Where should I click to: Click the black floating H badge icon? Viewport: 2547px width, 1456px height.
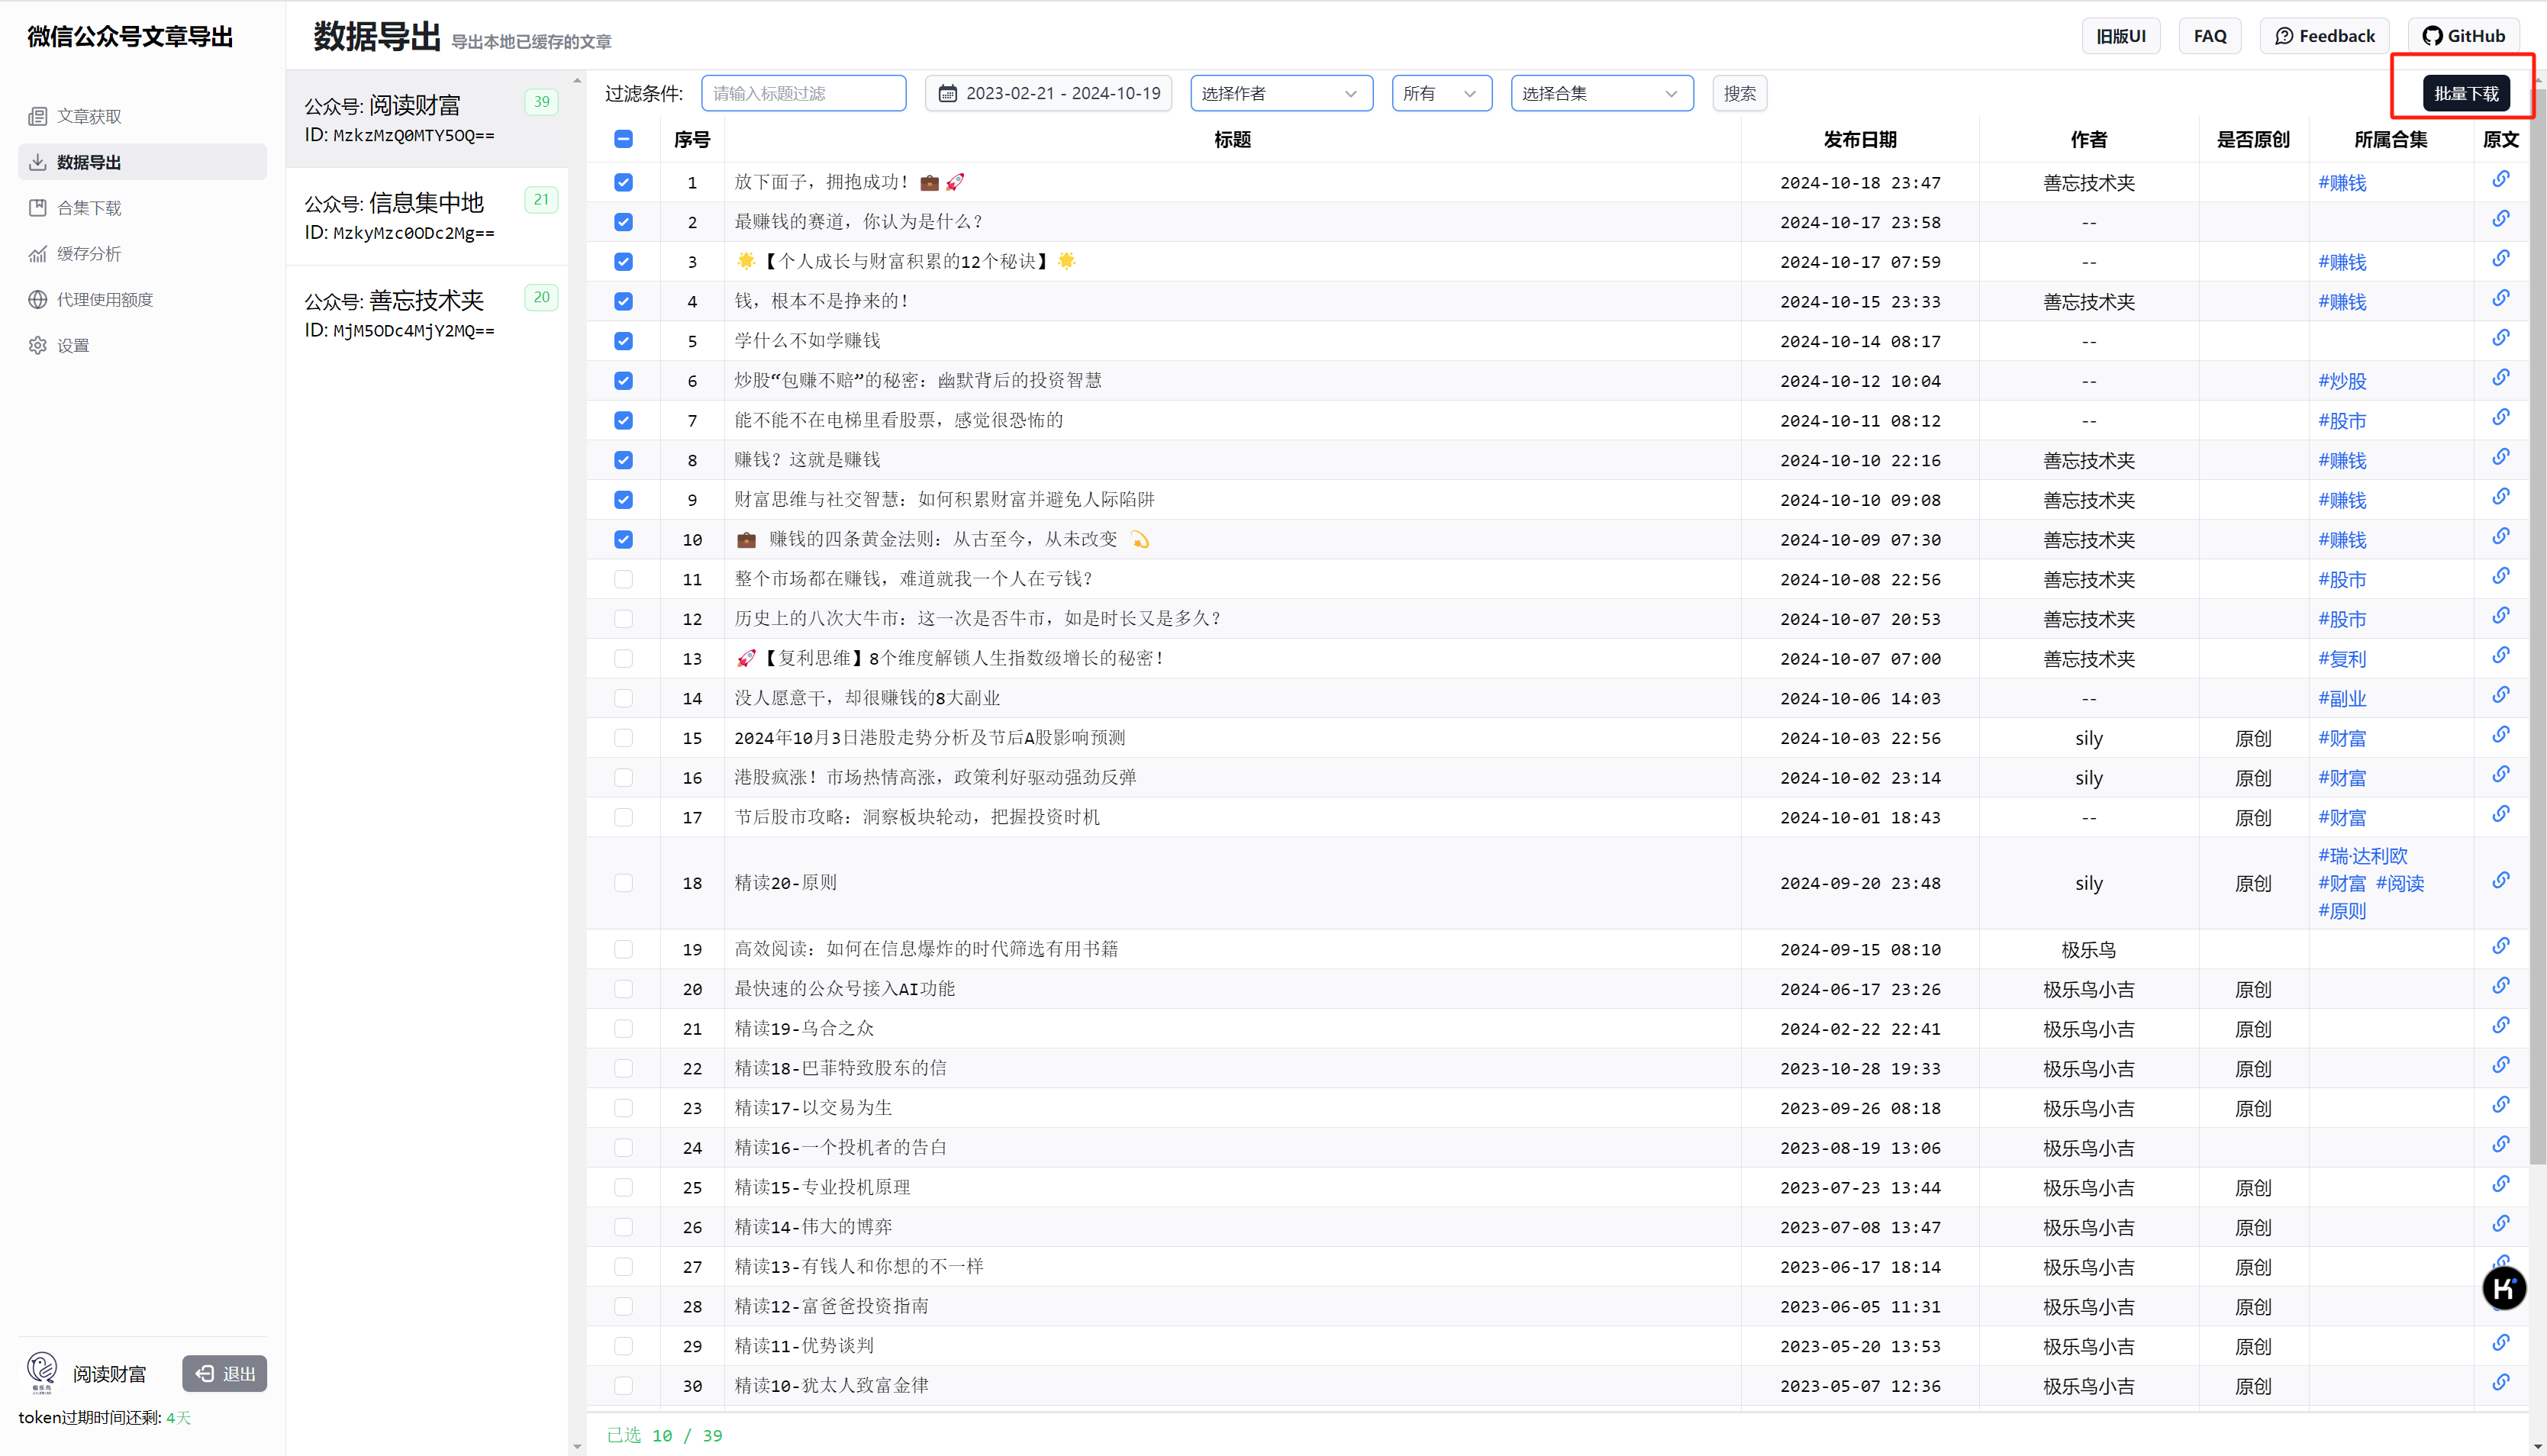pos(2503,1288)
